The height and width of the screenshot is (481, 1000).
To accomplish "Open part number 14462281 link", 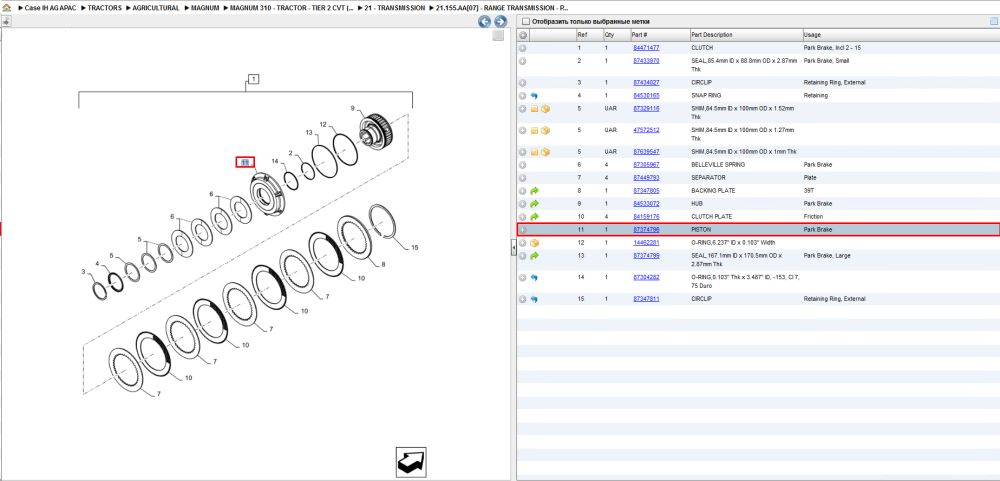I will click(x=646, y=243).
